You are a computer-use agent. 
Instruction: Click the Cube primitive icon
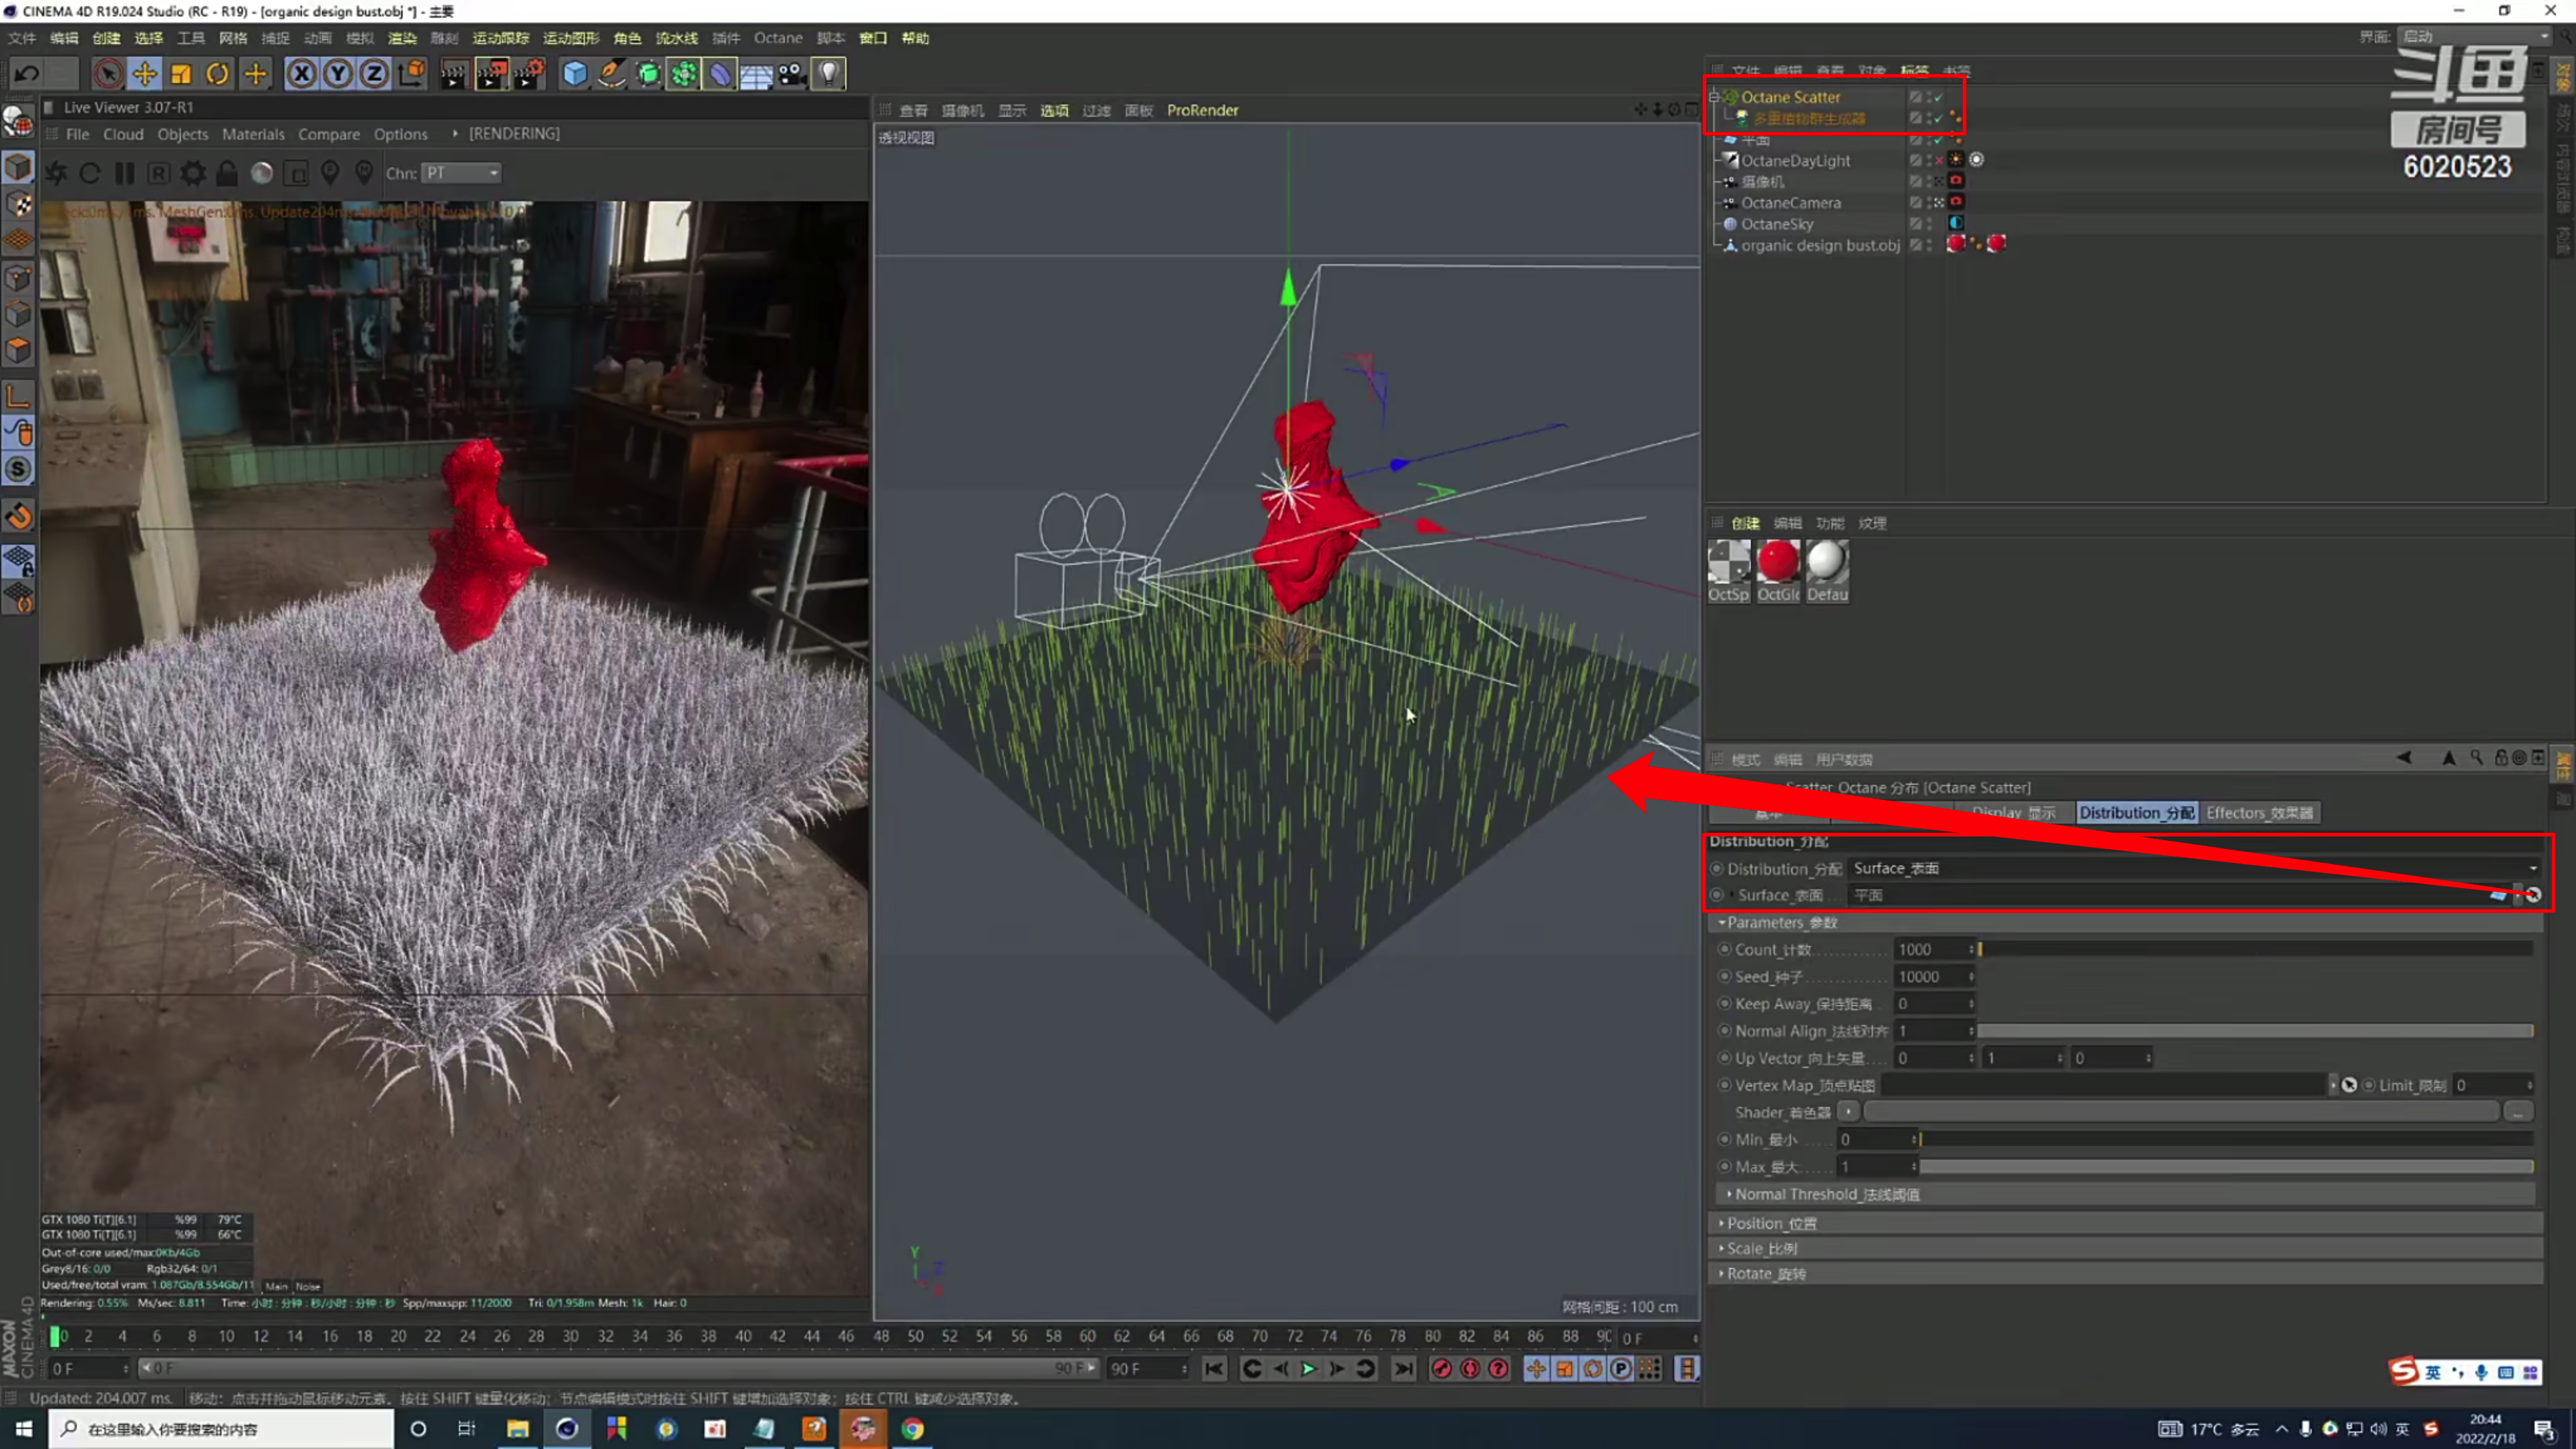tap(574, 74)
